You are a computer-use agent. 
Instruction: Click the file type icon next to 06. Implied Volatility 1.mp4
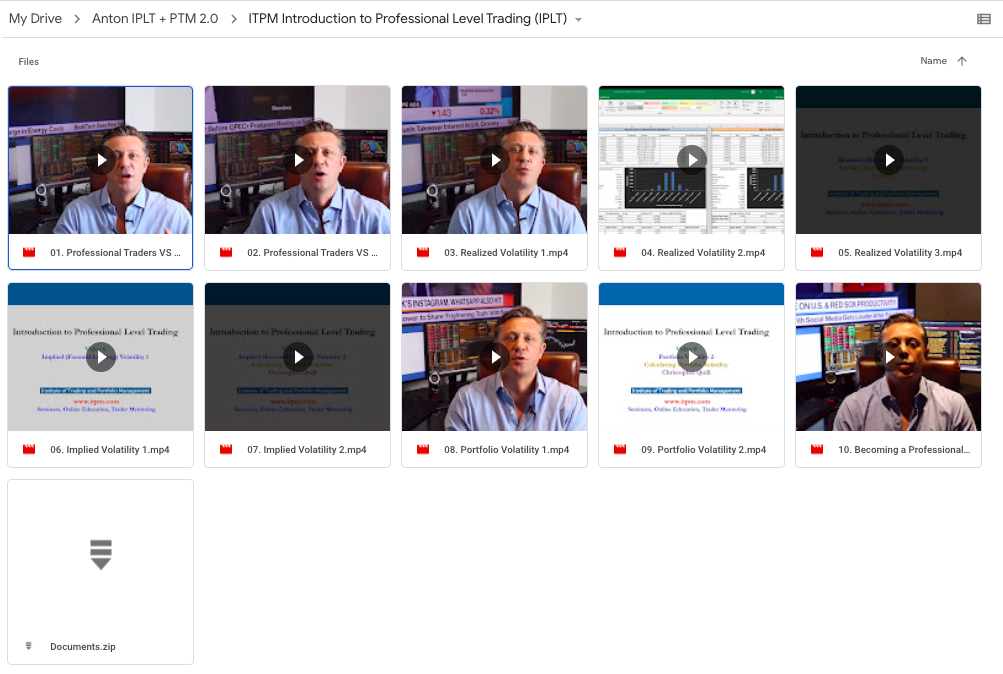point(28,449)
